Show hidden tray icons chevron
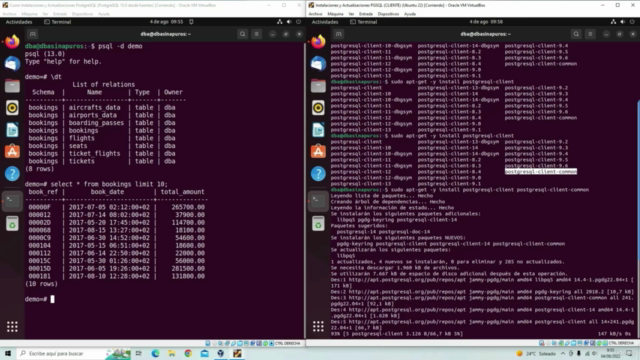The image size is (640, 360). click(563, 353)
